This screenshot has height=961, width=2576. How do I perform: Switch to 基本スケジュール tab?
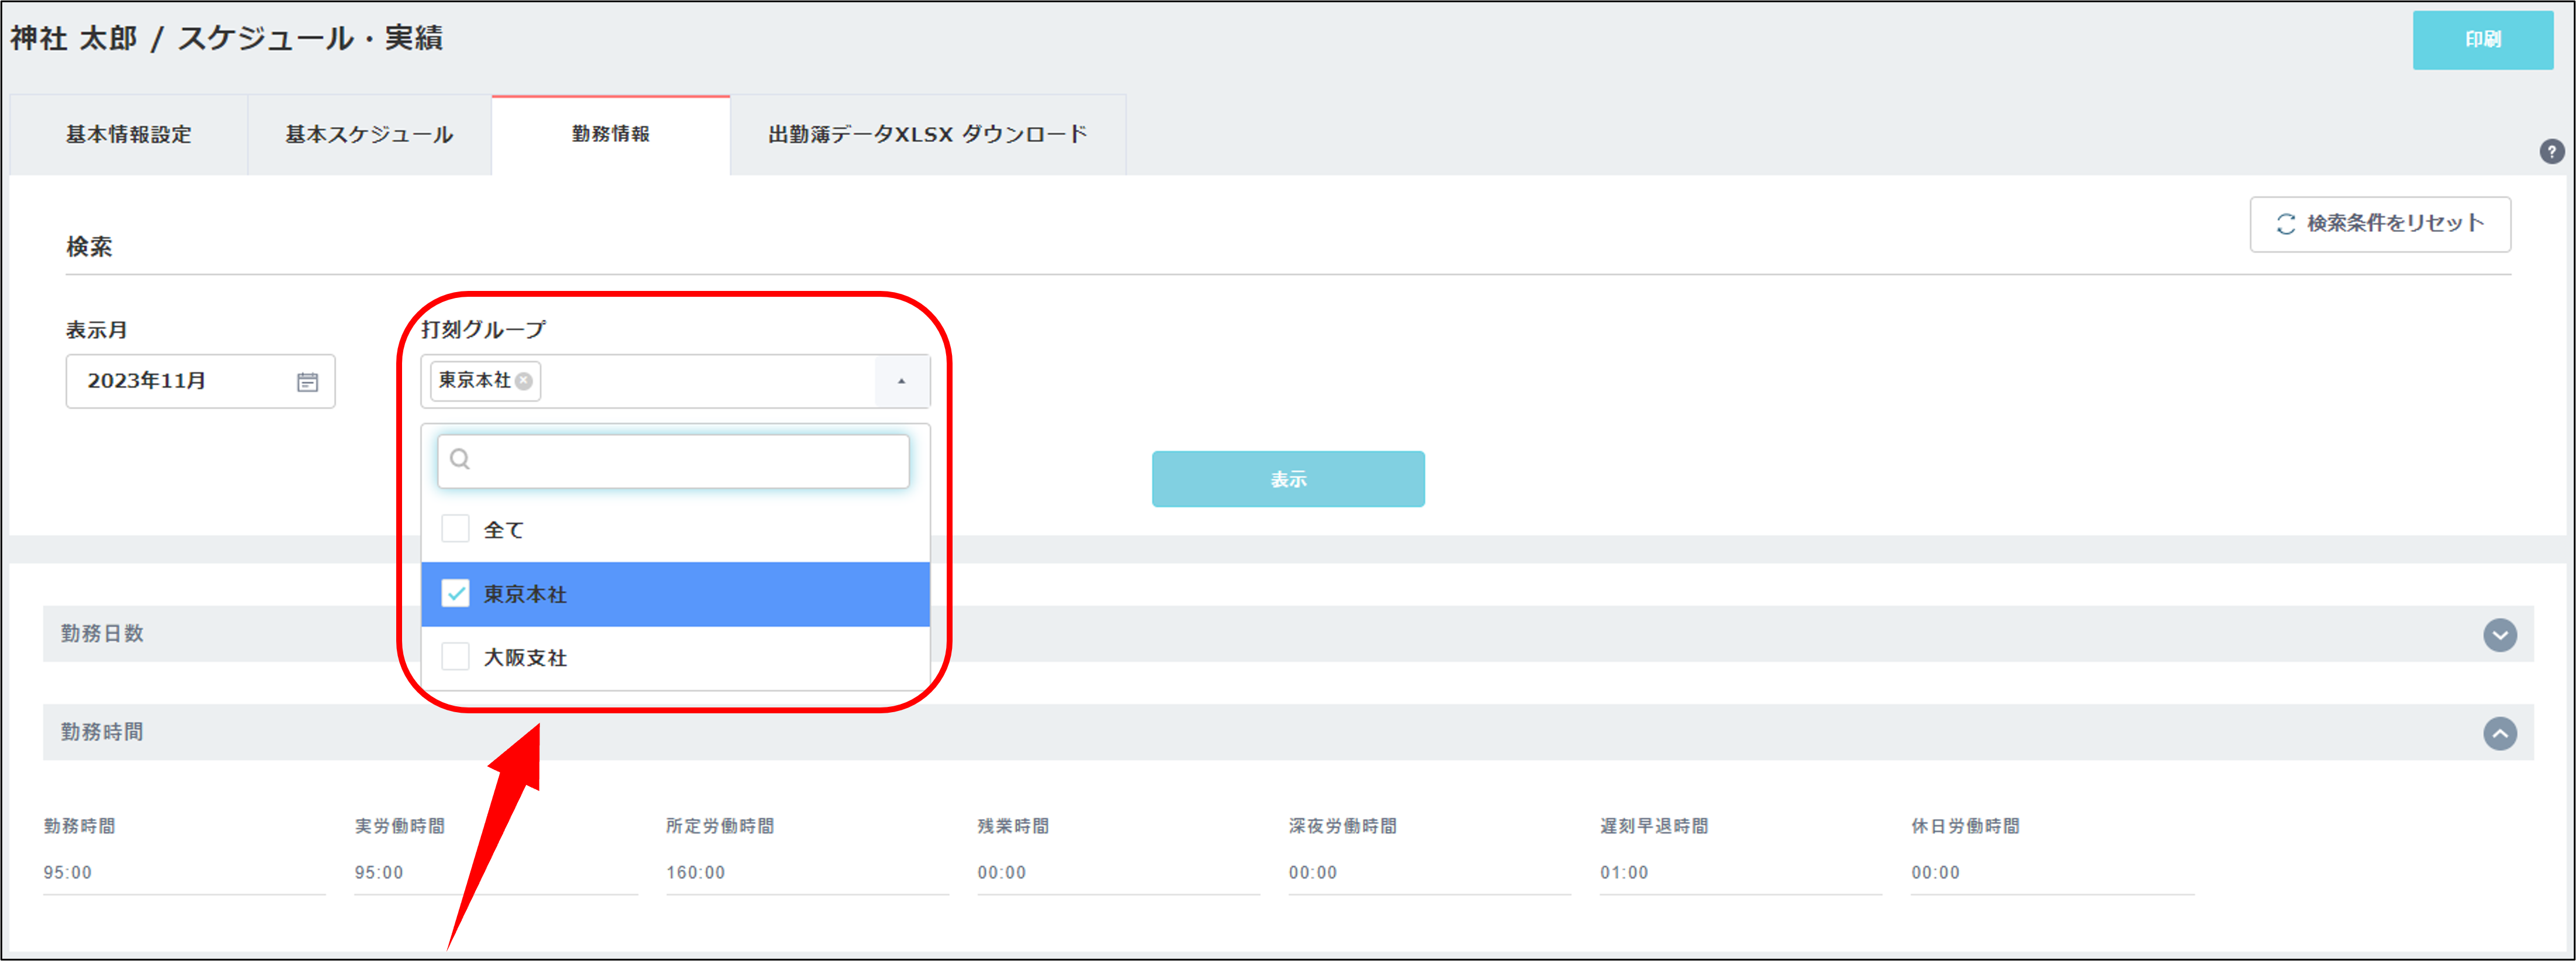[x=369, y=135]
